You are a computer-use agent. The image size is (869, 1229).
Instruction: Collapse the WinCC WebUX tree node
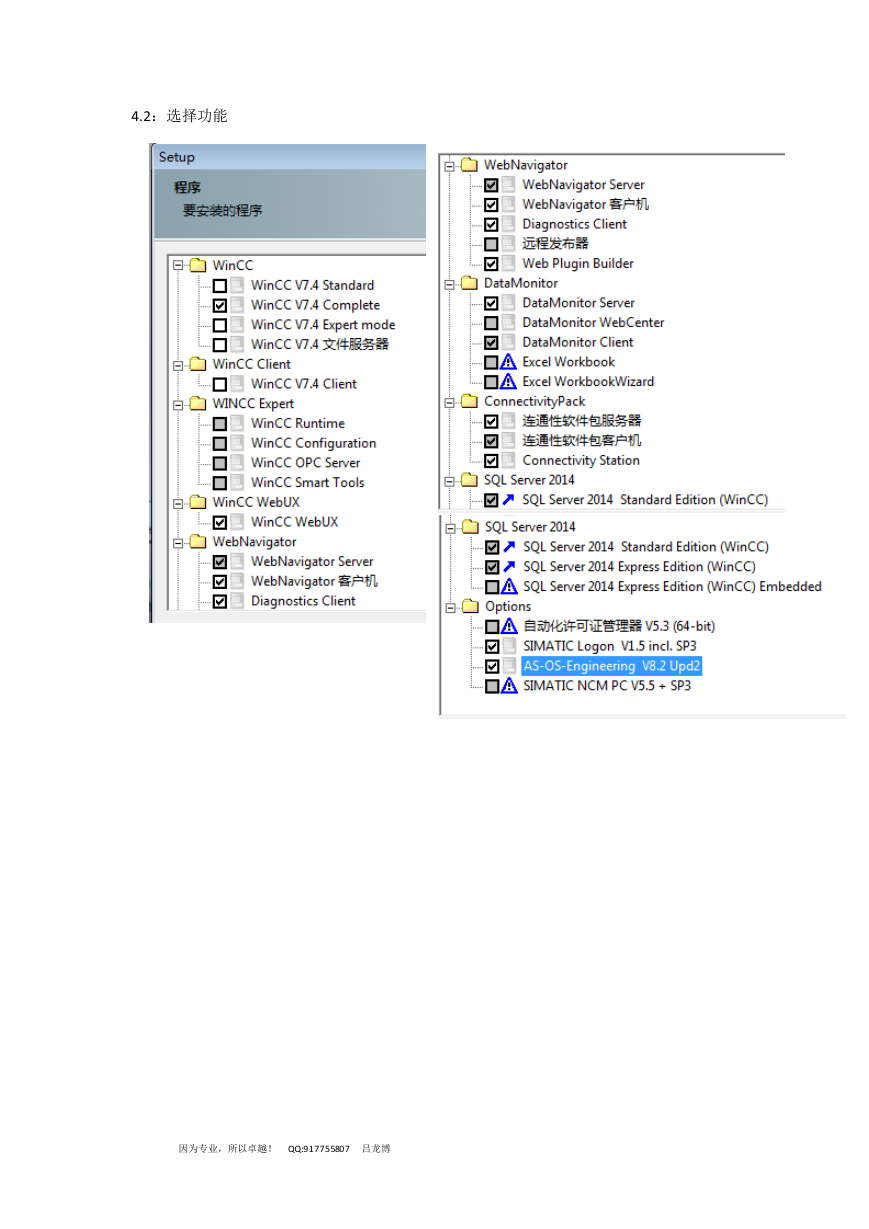click(179, 502)
